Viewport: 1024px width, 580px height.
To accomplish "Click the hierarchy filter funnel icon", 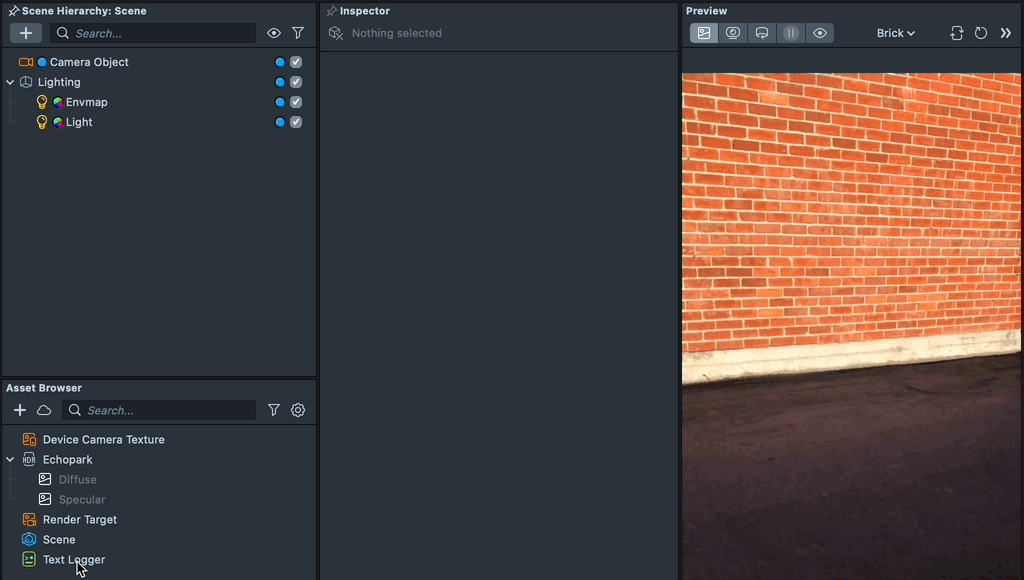I will [297, 33].
